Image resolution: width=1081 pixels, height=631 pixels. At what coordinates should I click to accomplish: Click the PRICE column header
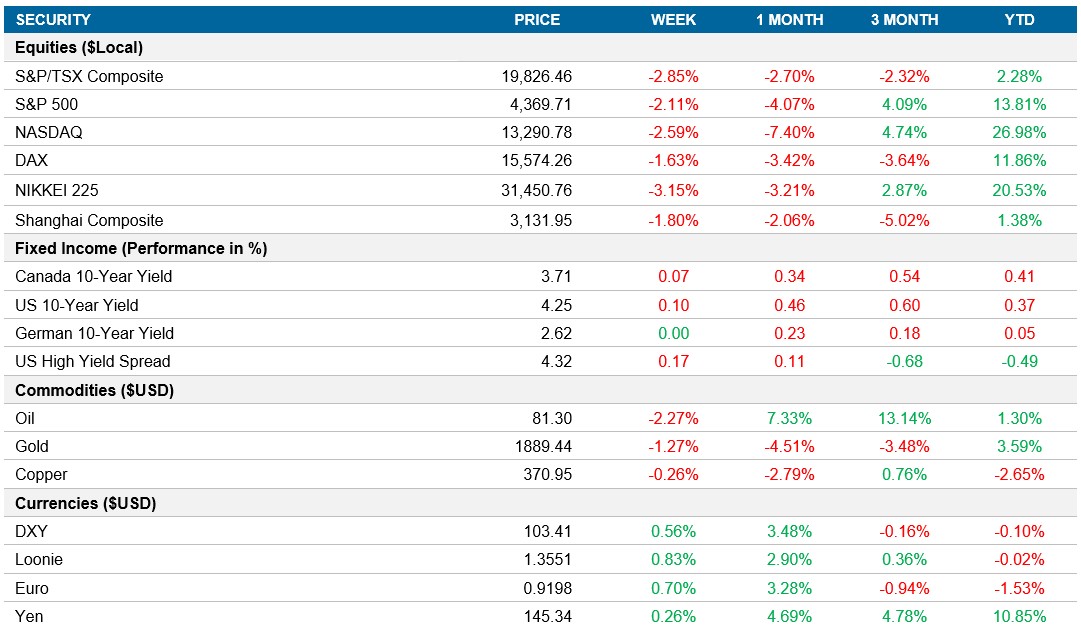[538, 19]
